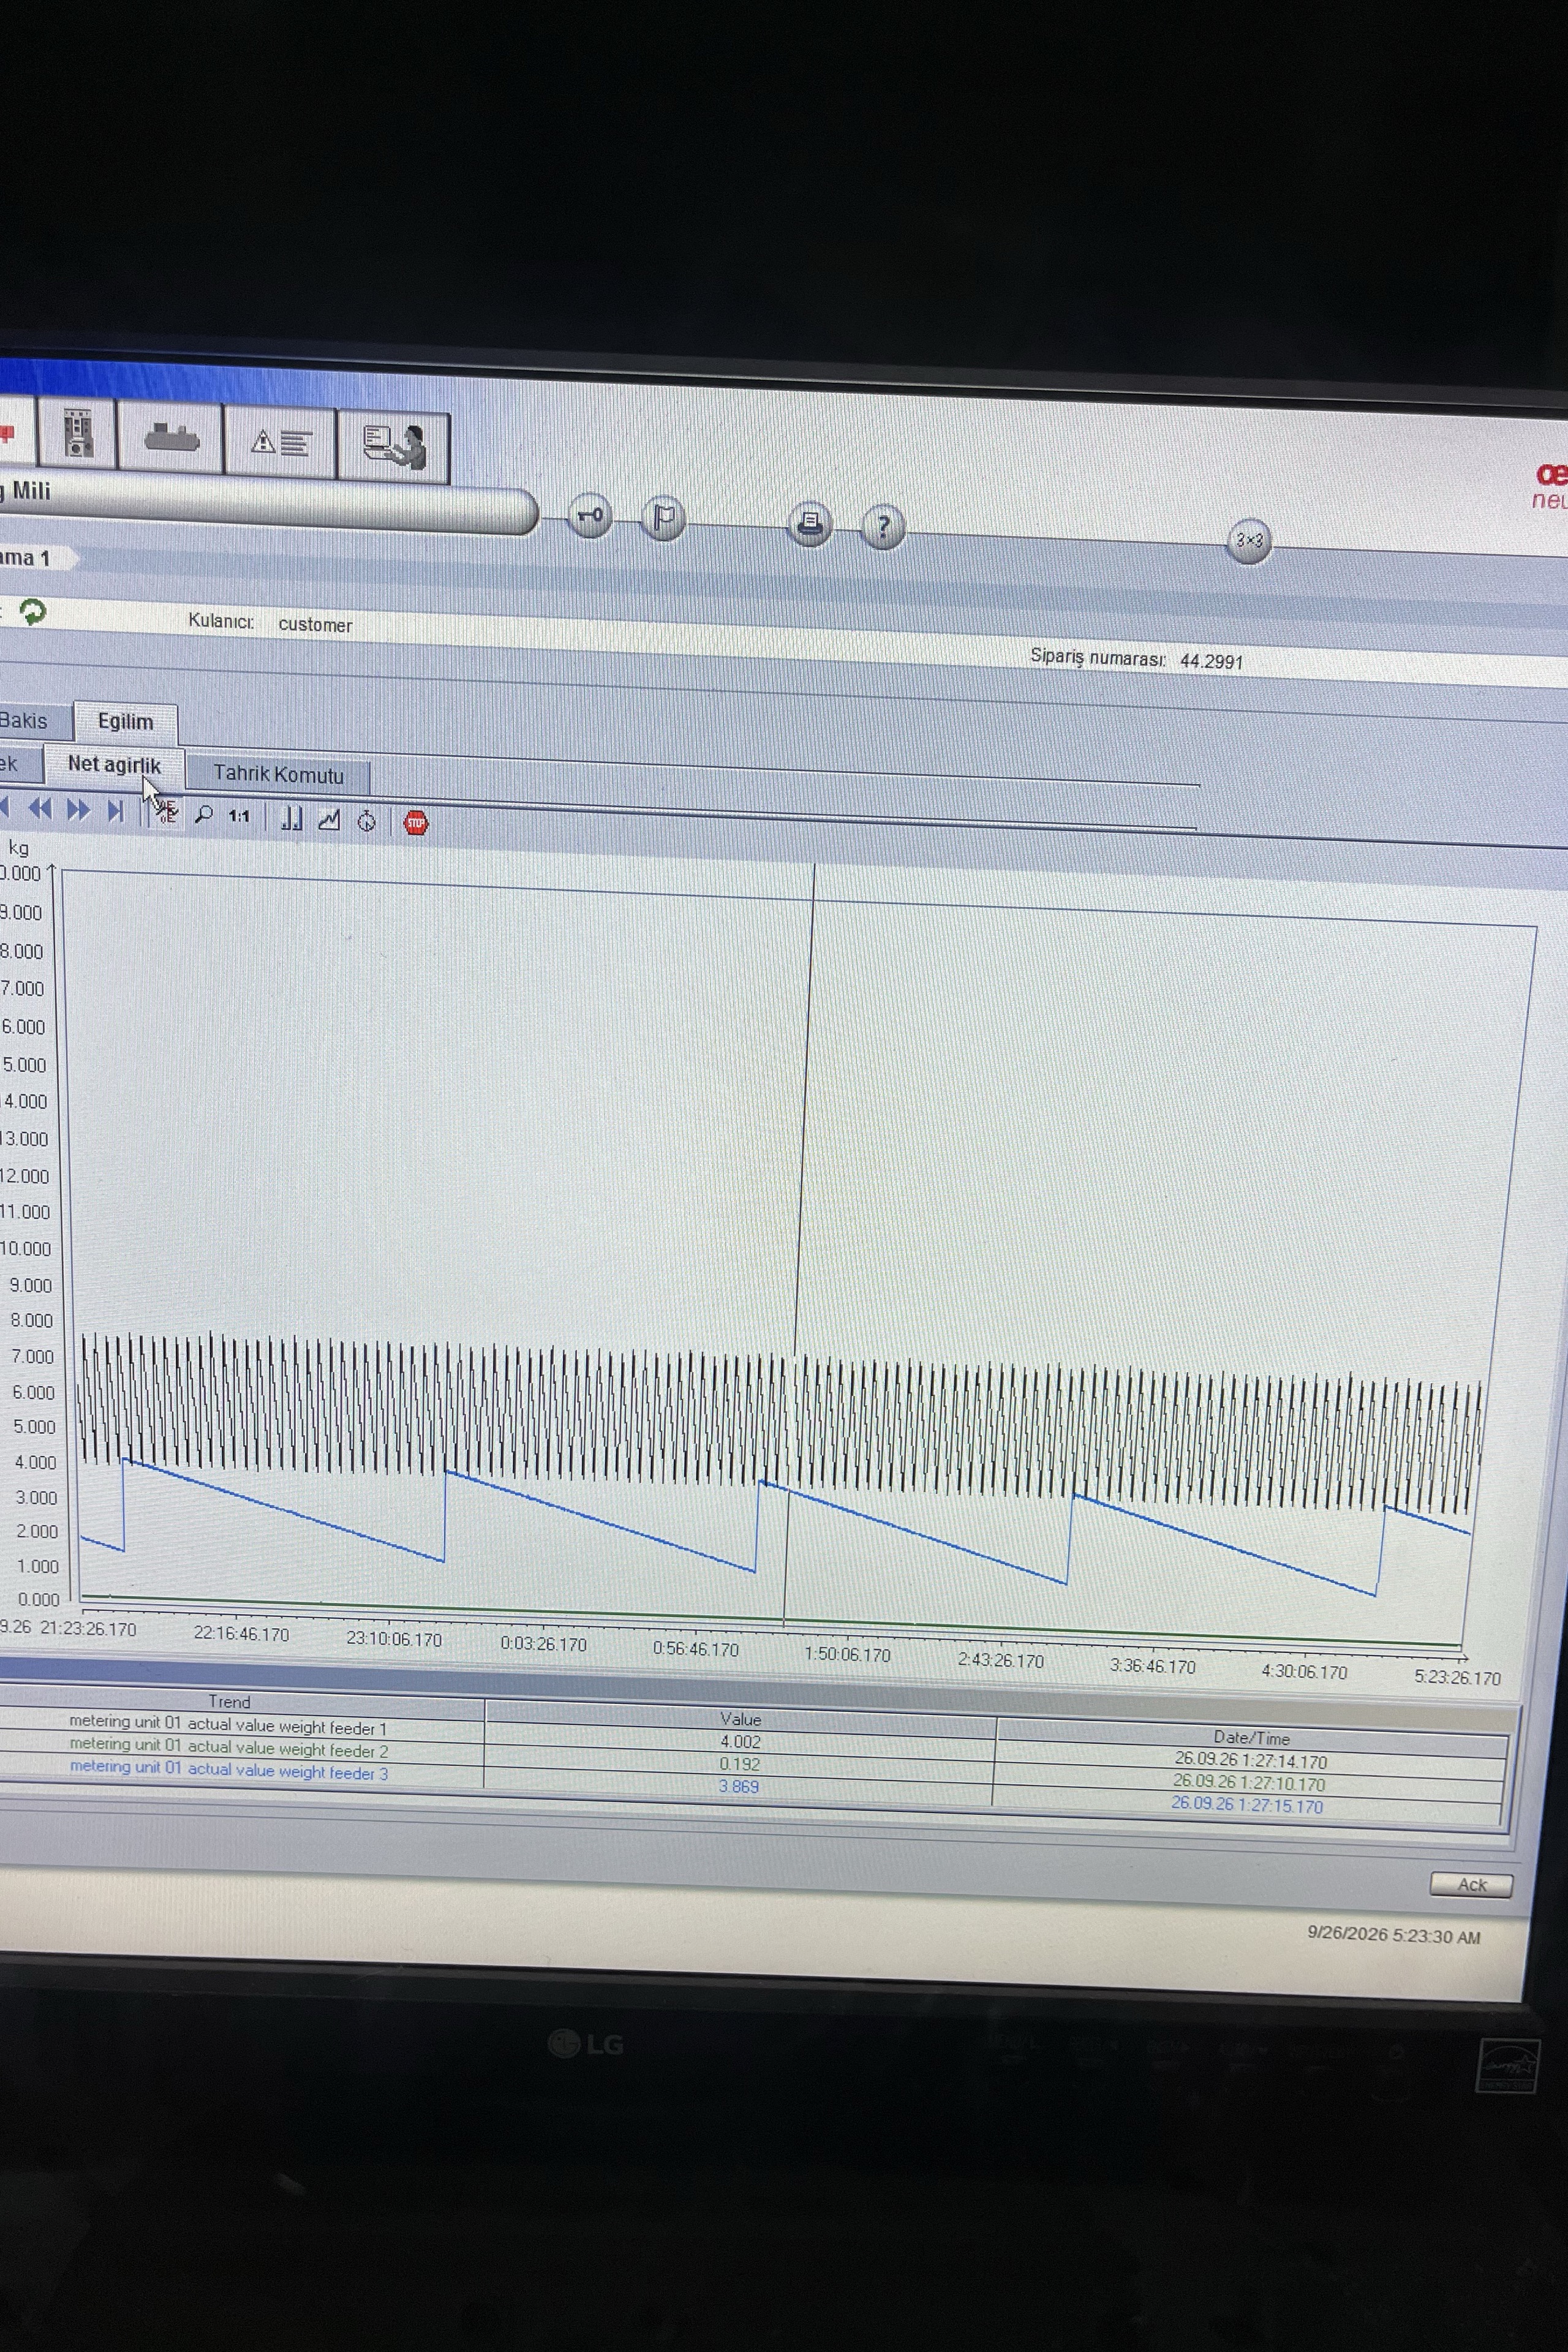Click the flag language button
This screenshot has width=1568, height=2352.
tap(663, 518)
